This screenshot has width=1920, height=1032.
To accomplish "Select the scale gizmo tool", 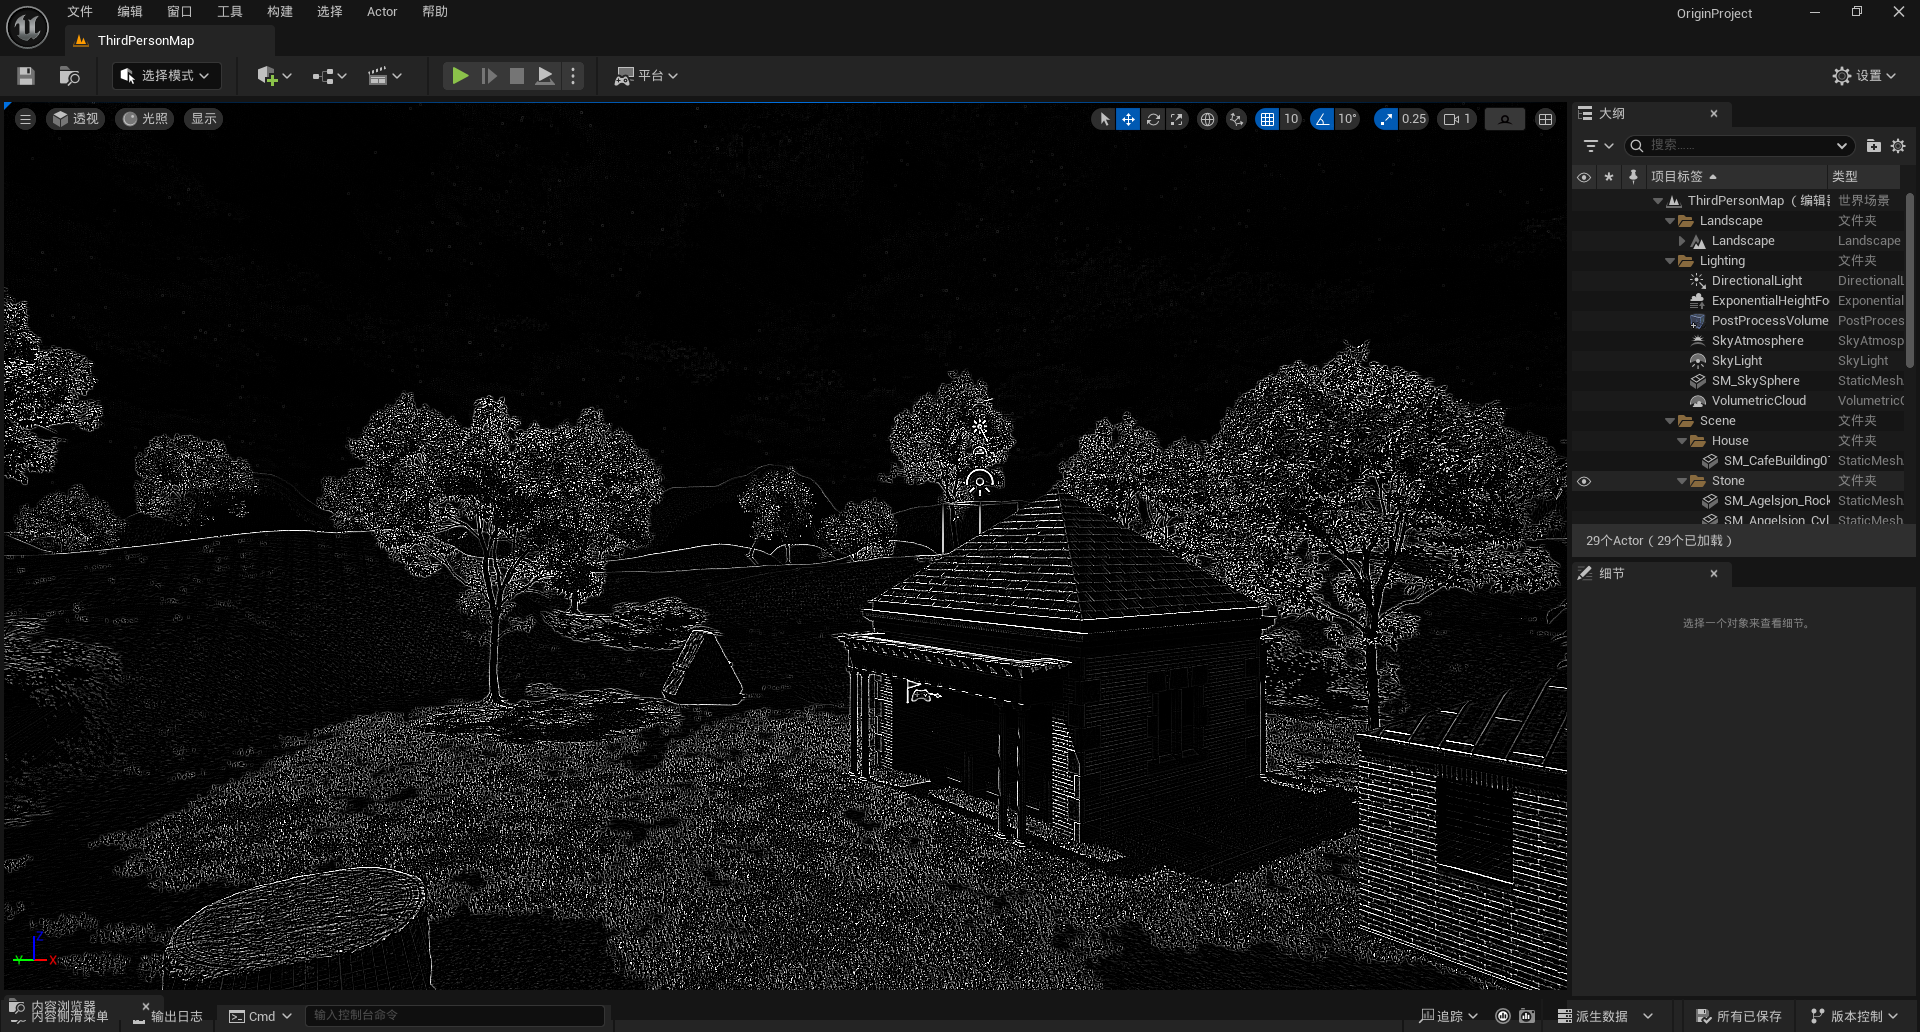I will tap(1177, 119).
